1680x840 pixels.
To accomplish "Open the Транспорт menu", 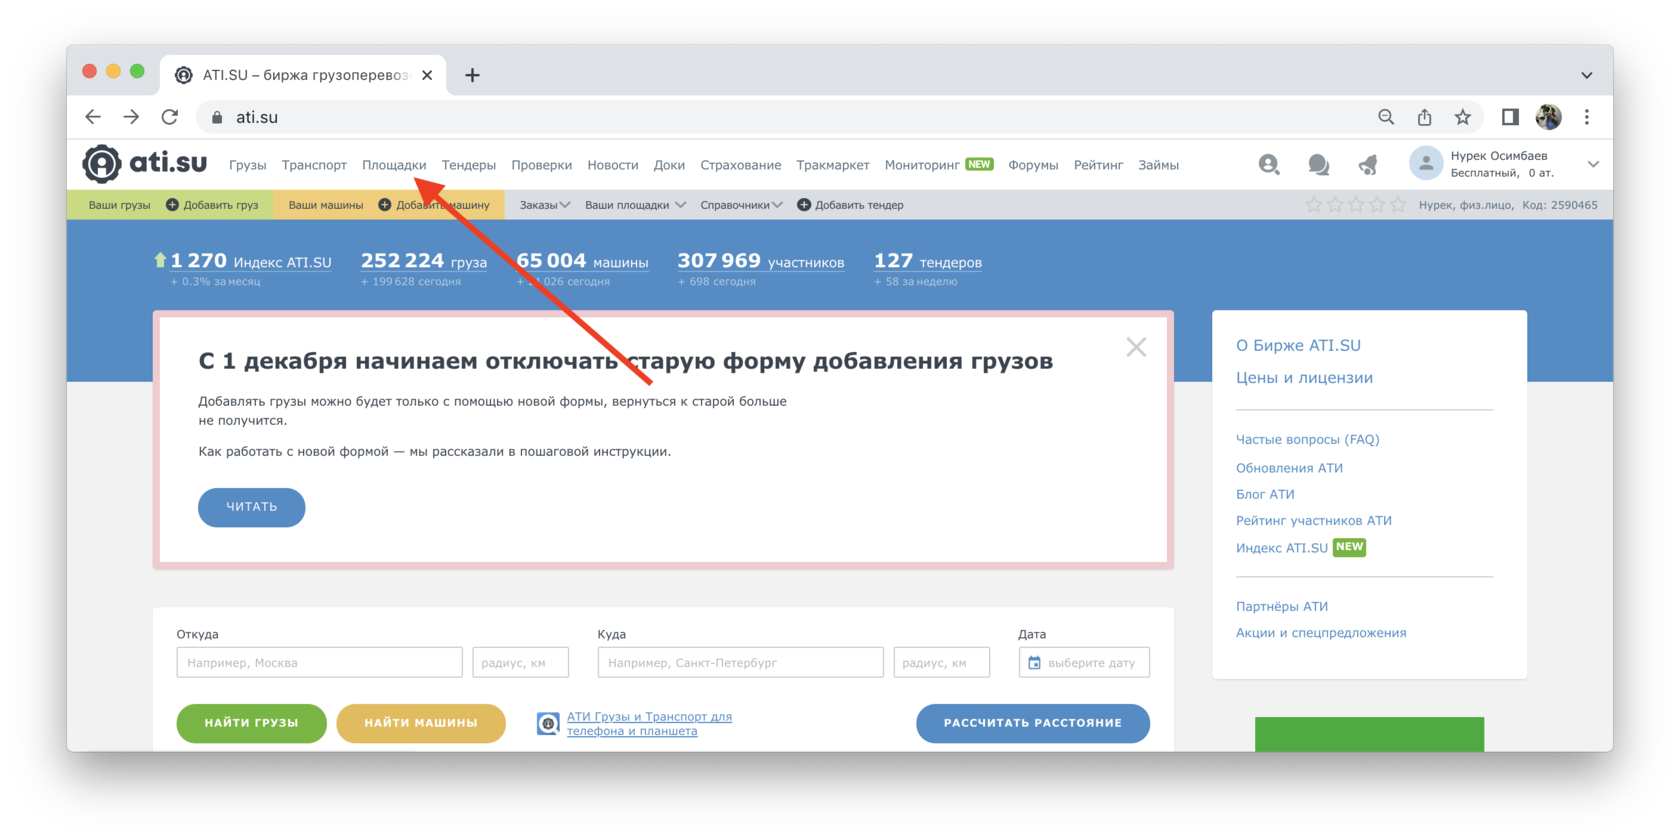I will pos(314,165).
